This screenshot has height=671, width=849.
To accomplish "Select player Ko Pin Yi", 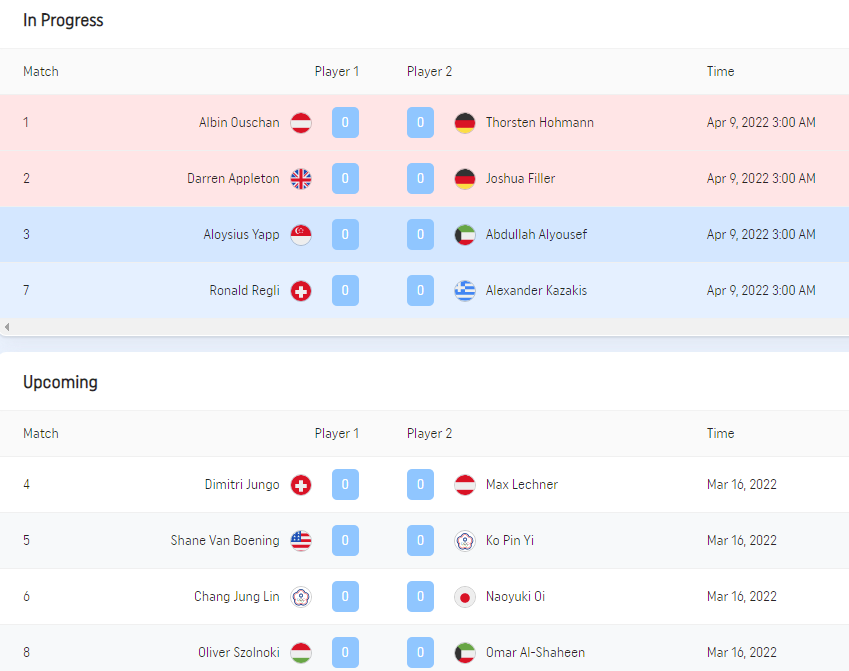I will [x=509, y=541].
